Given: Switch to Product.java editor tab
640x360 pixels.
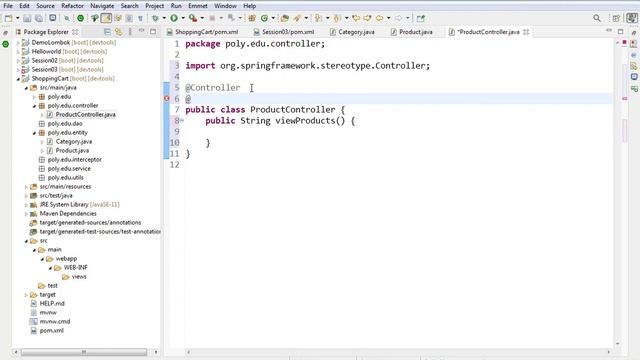Looking at the screenshot, I should click(x=412, y=31).
